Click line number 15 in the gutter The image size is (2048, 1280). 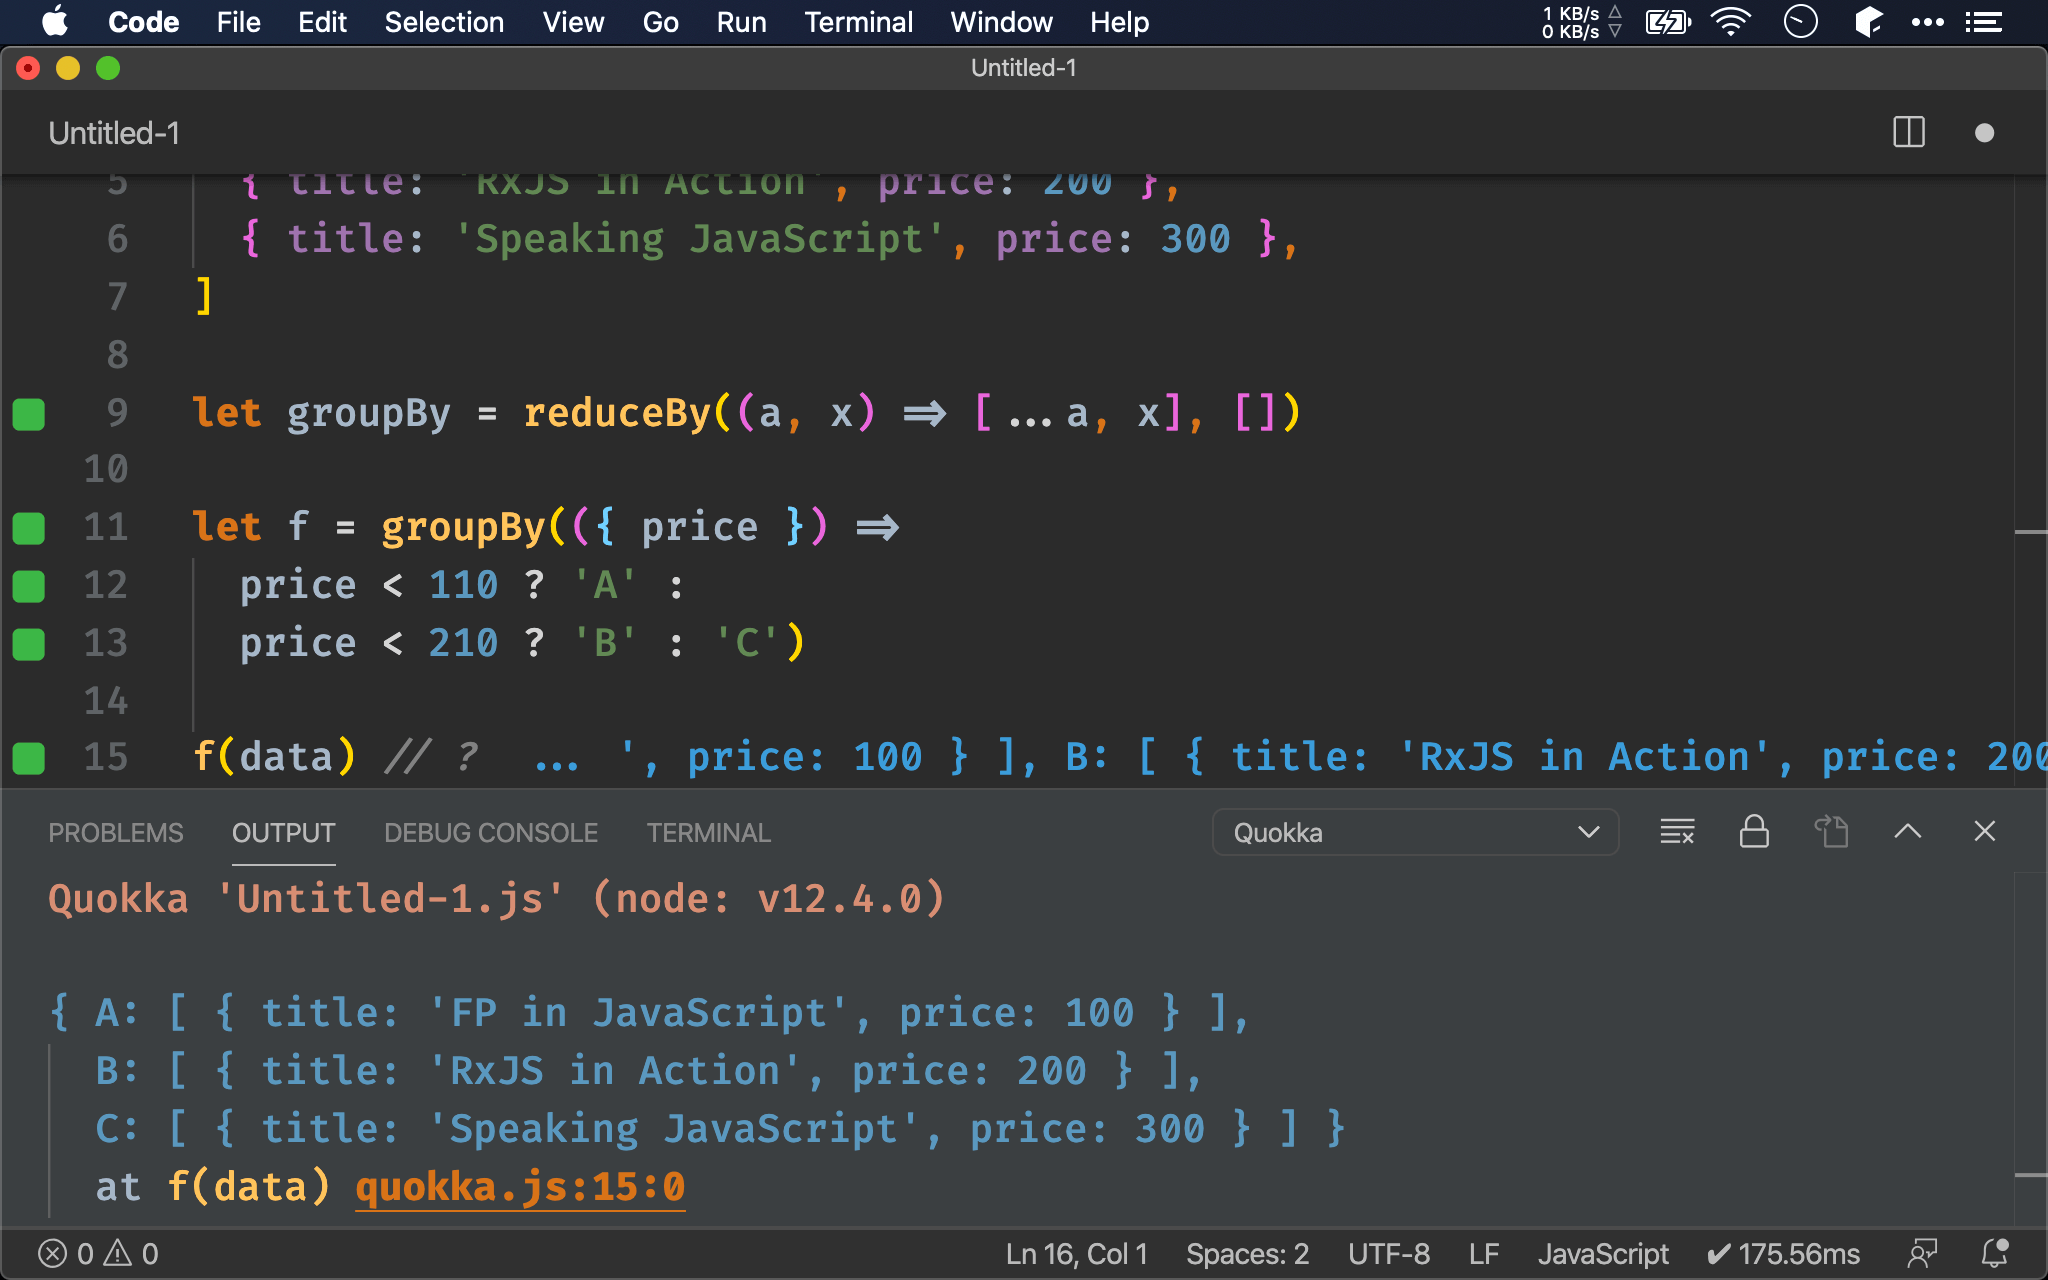point(106,757)
